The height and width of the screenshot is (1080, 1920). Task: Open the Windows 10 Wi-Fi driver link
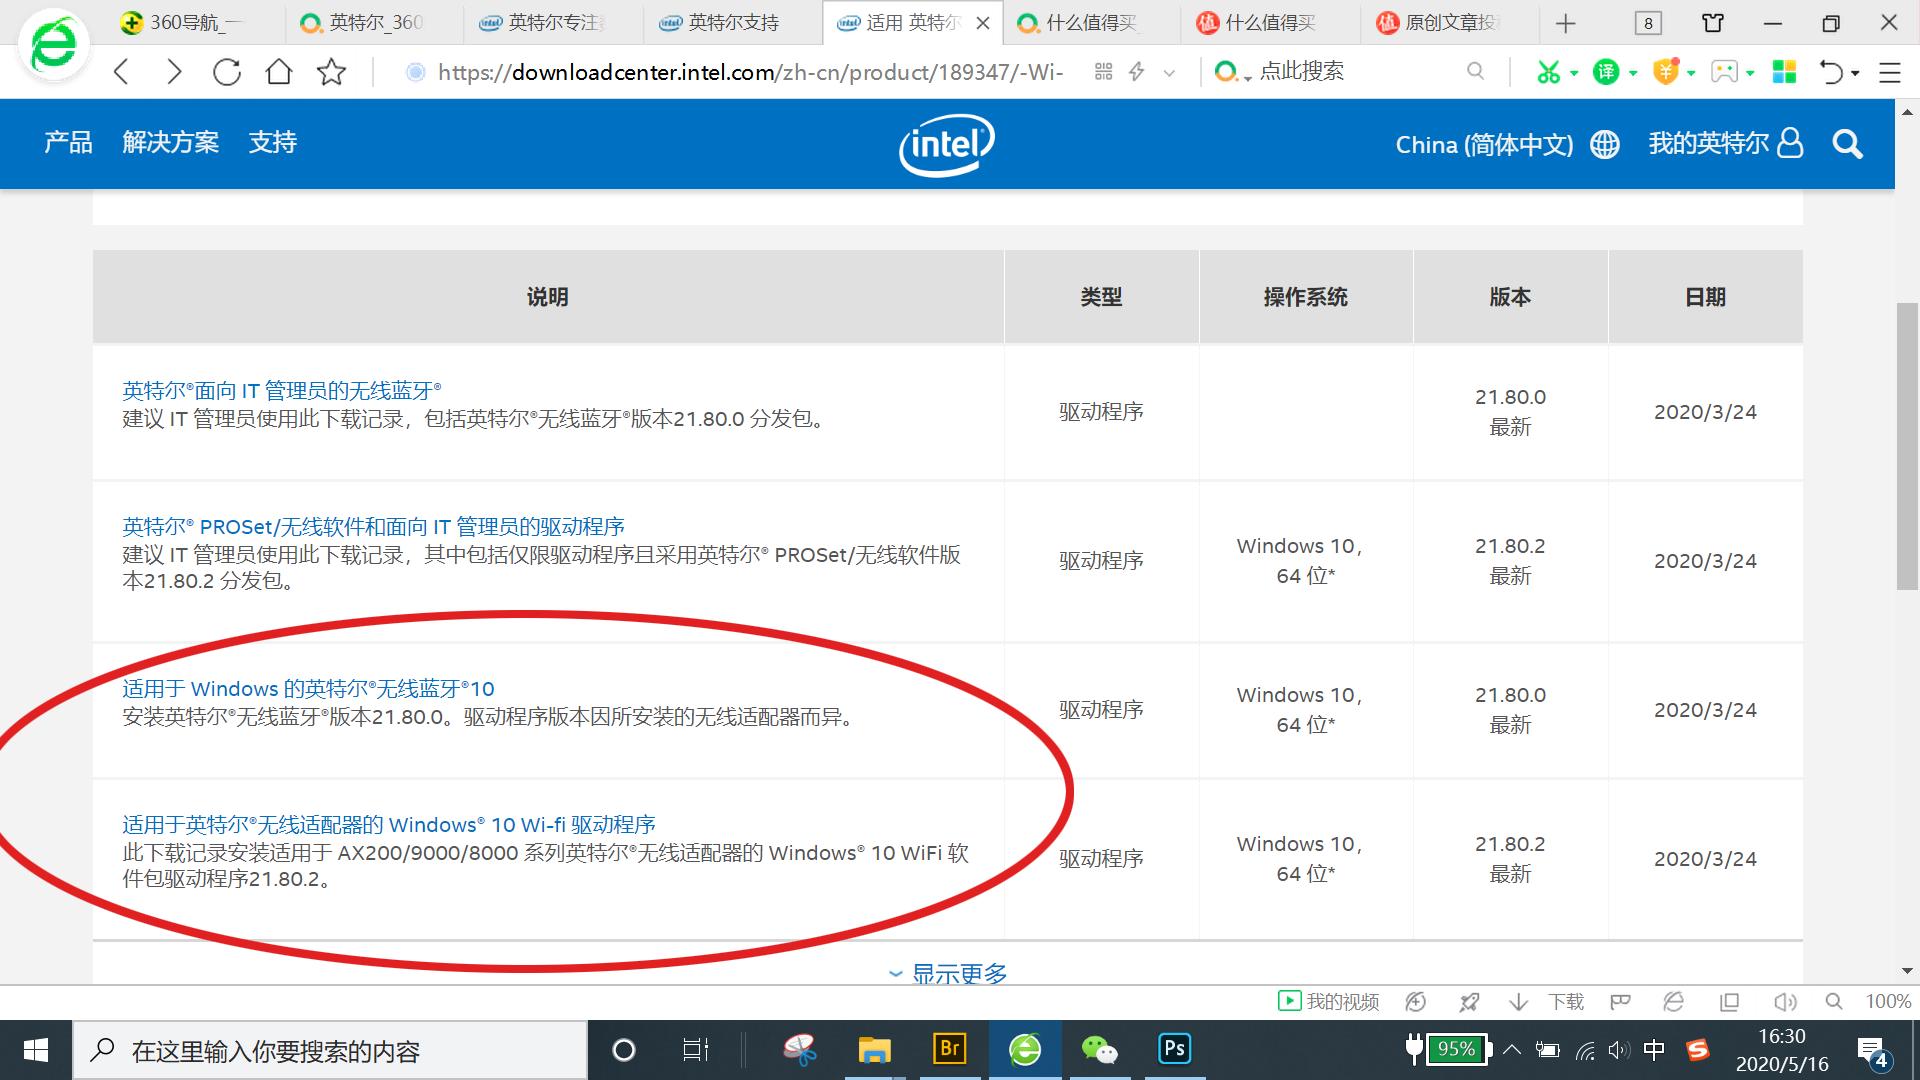(388, 824)
